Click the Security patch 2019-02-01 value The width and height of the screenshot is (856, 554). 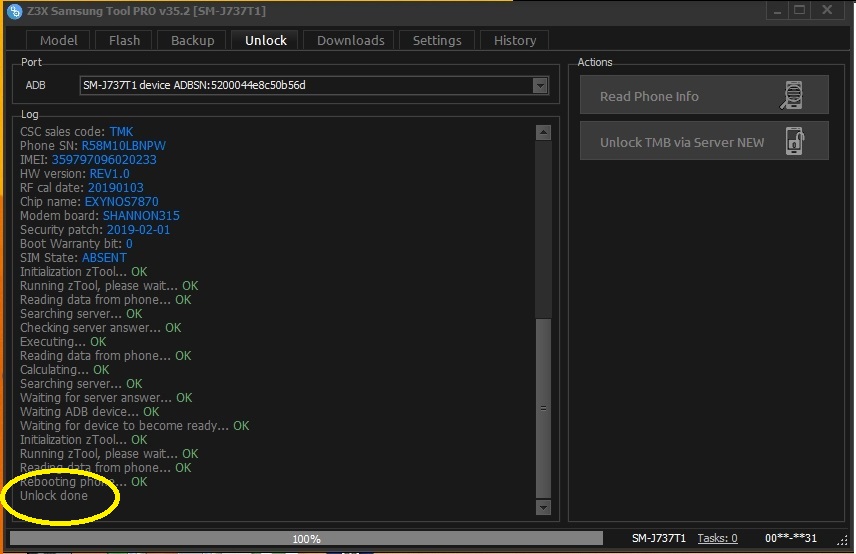(138, 230)
